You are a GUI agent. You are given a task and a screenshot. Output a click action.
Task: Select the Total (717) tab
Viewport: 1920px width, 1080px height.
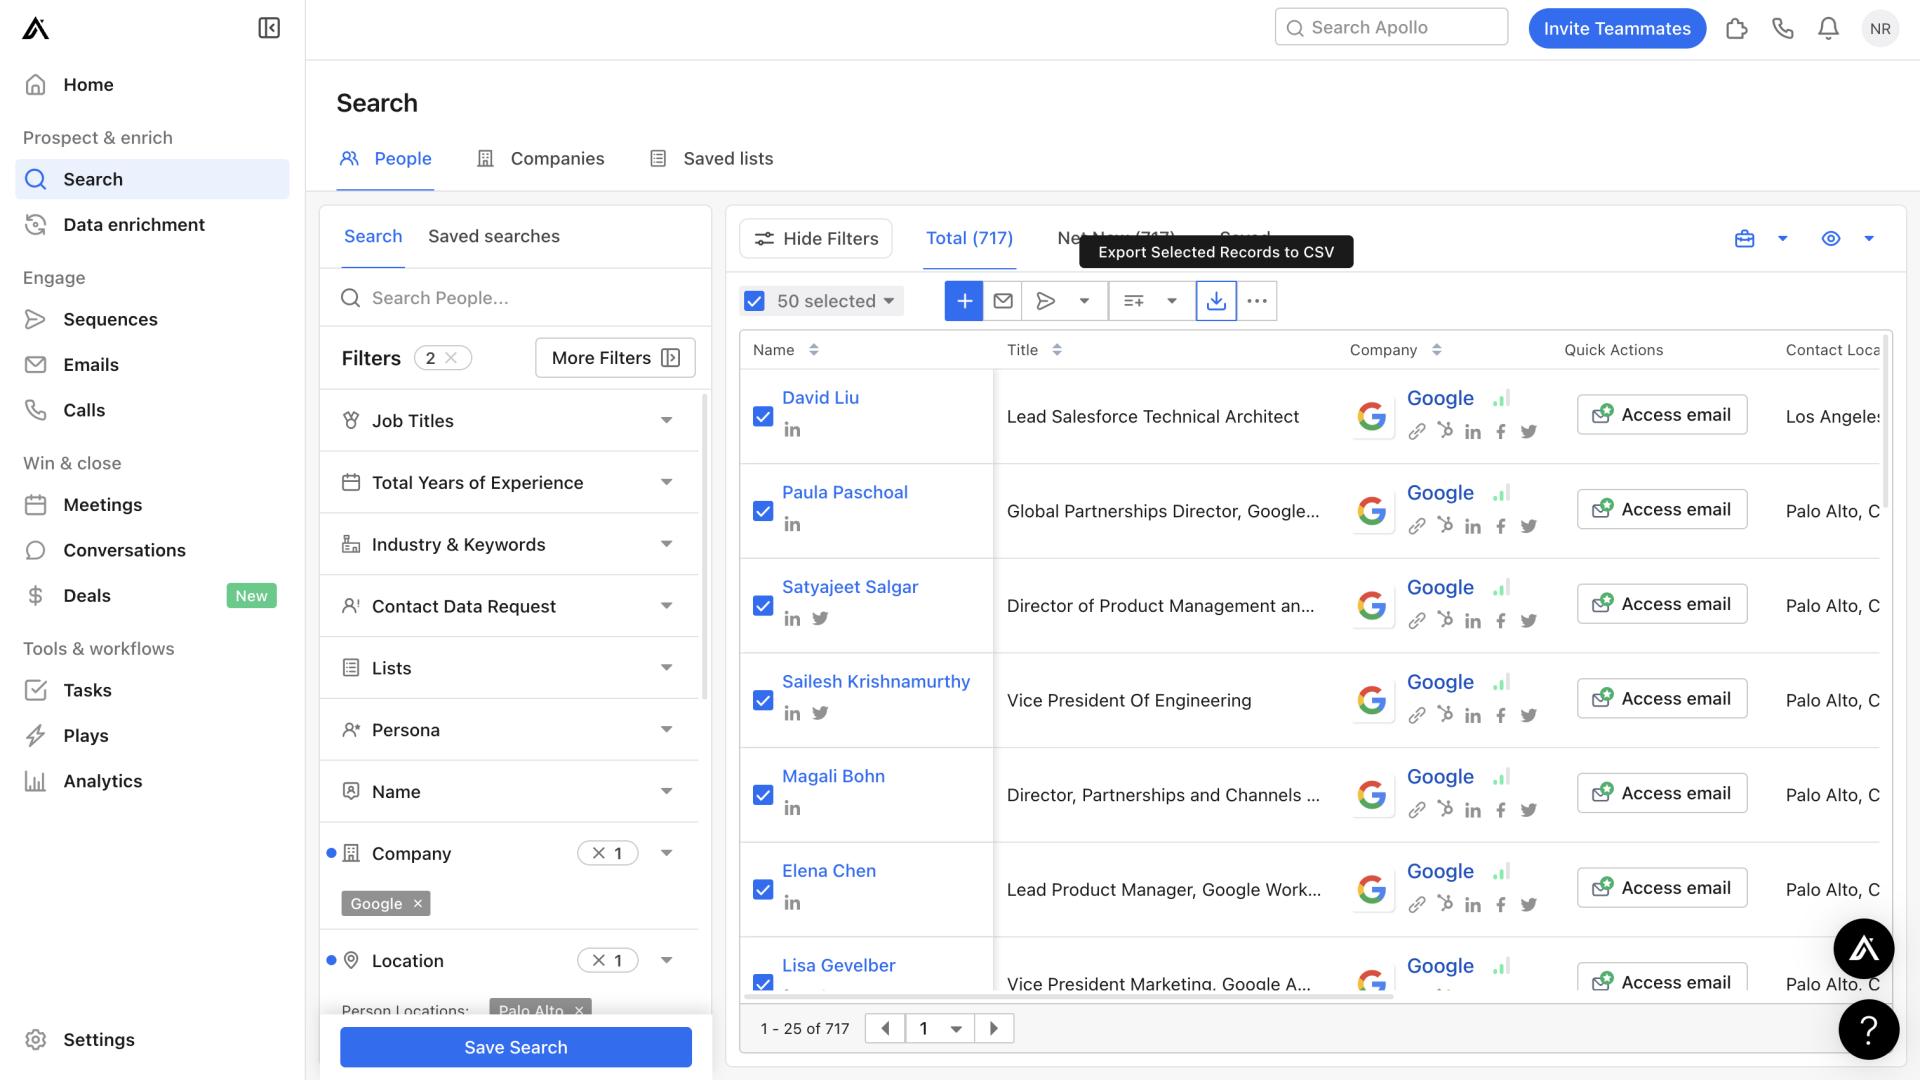969,238
